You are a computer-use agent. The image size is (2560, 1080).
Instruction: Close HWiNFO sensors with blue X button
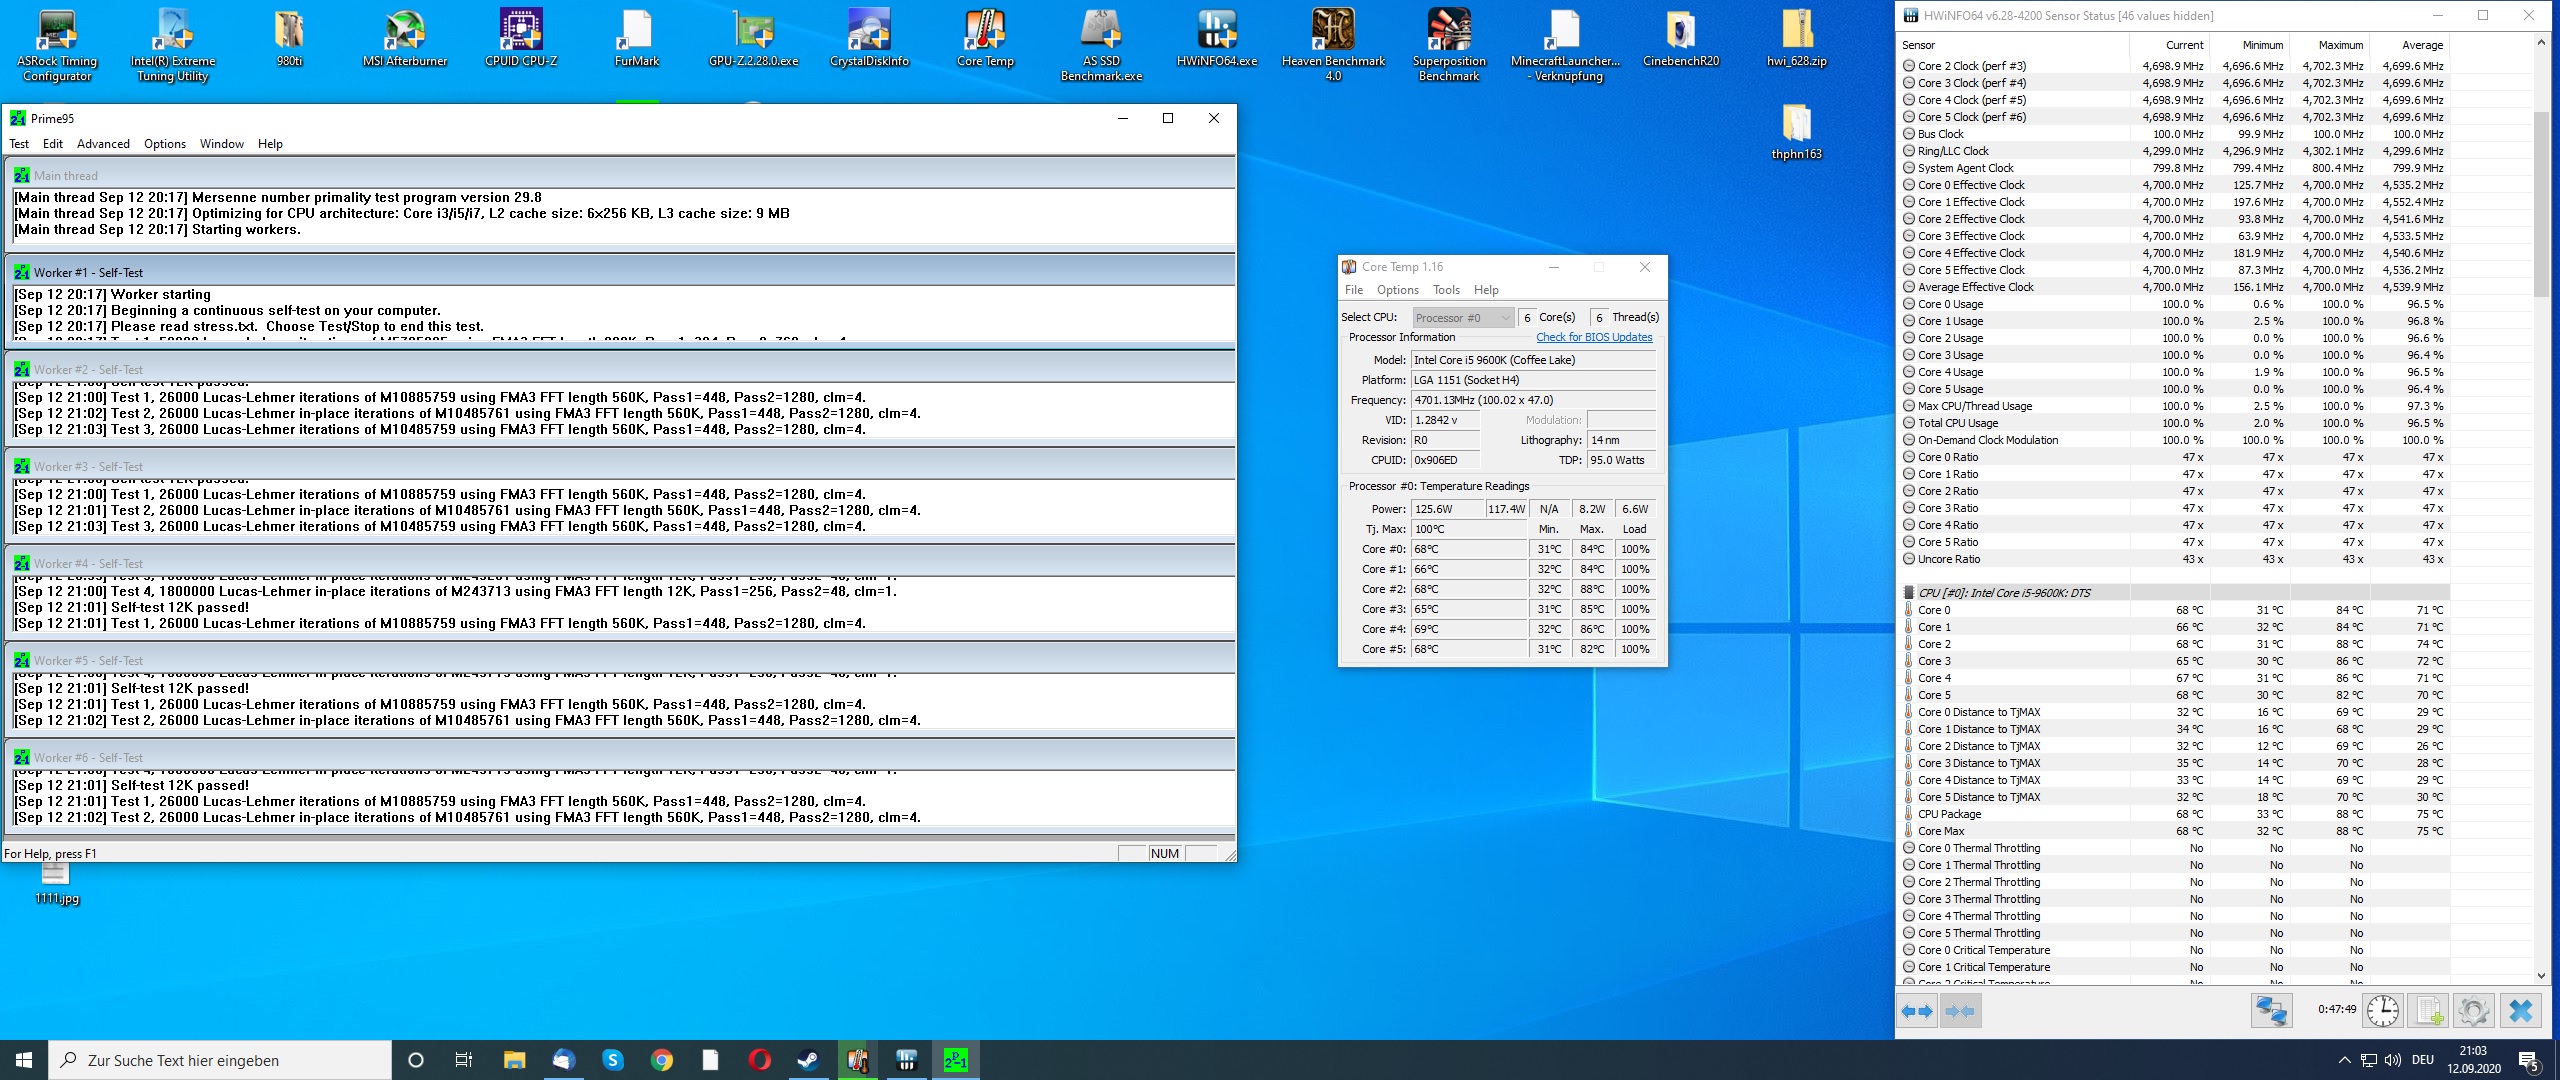[2521, 1011]
